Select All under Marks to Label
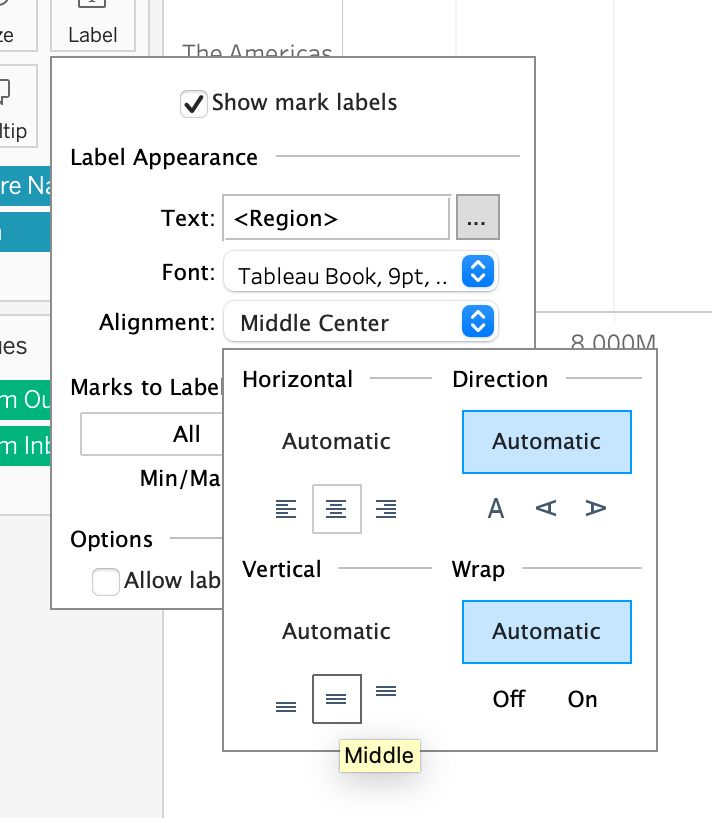The height and width of the screenshot is (818, 712). tap(186, 434)
